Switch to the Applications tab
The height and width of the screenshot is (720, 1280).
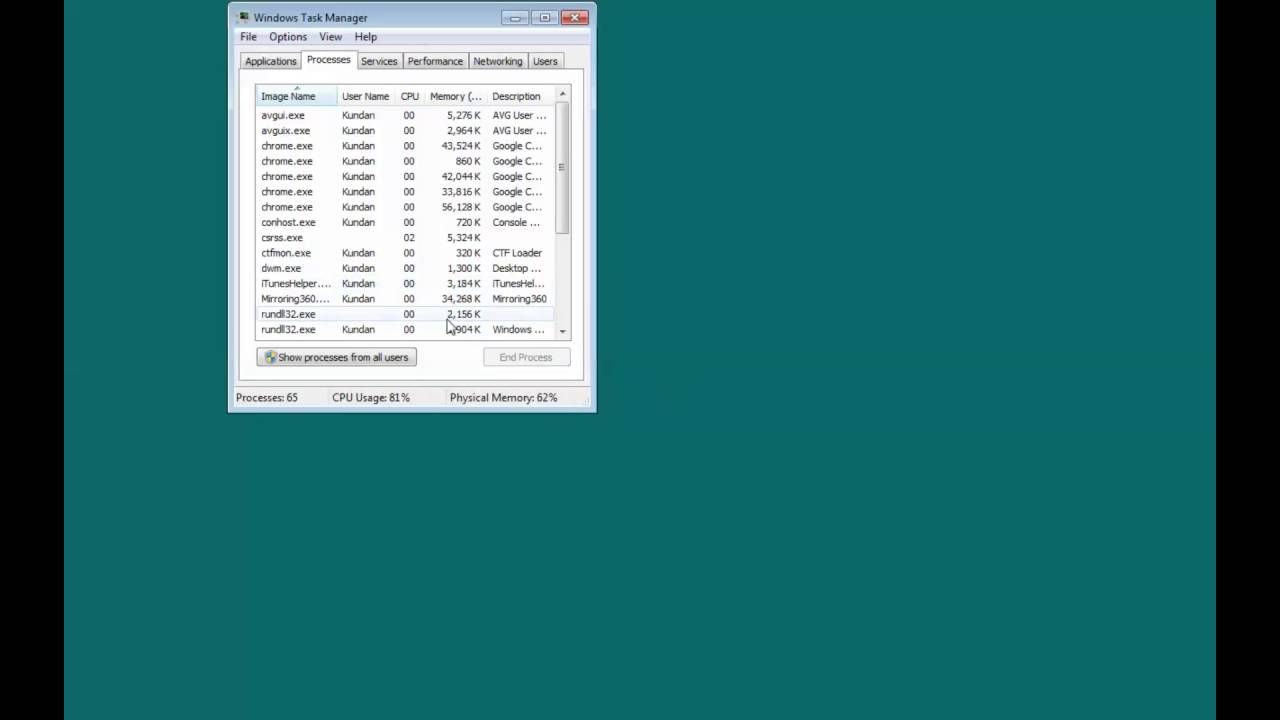(x=271, y=61)
